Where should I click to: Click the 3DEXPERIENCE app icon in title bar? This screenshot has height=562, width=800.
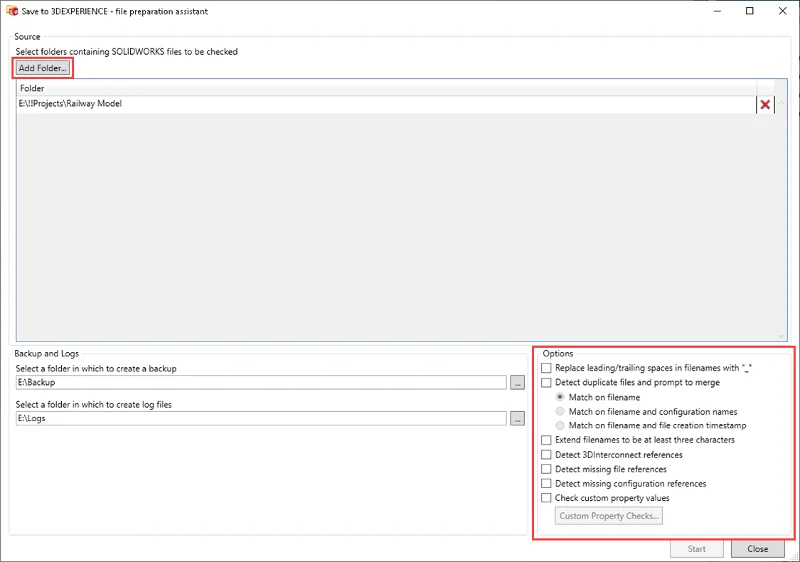[x=12, y=10]
